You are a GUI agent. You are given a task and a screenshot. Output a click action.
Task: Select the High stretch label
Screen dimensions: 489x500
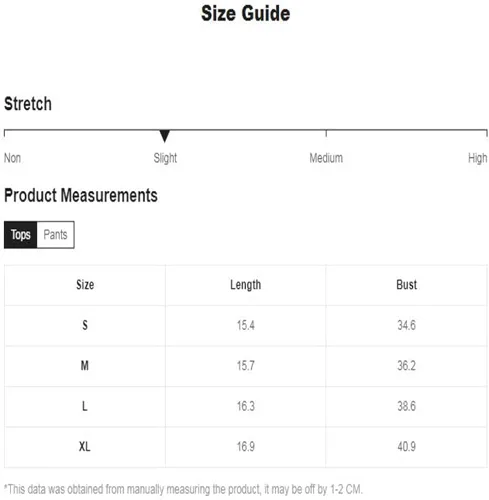(477, 158)
